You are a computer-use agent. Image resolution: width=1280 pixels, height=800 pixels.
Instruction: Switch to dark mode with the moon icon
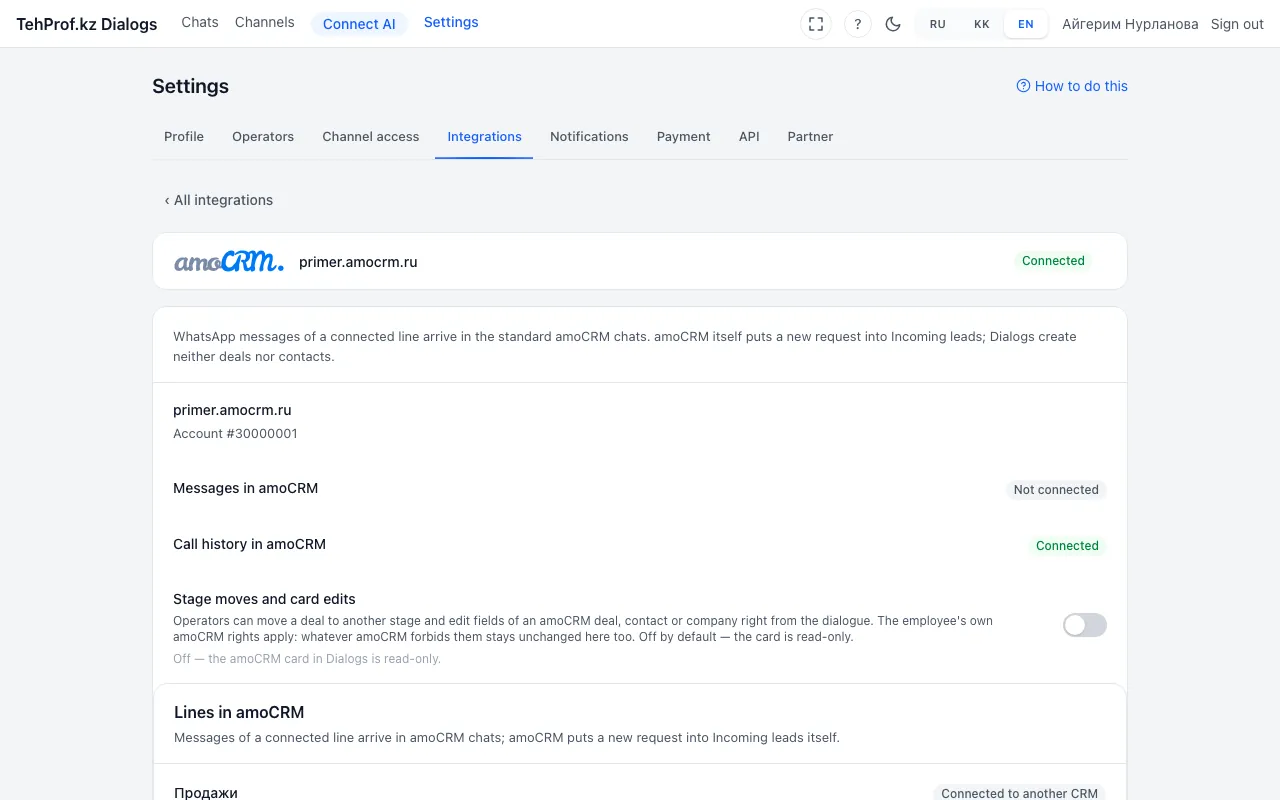pos(894,24)
